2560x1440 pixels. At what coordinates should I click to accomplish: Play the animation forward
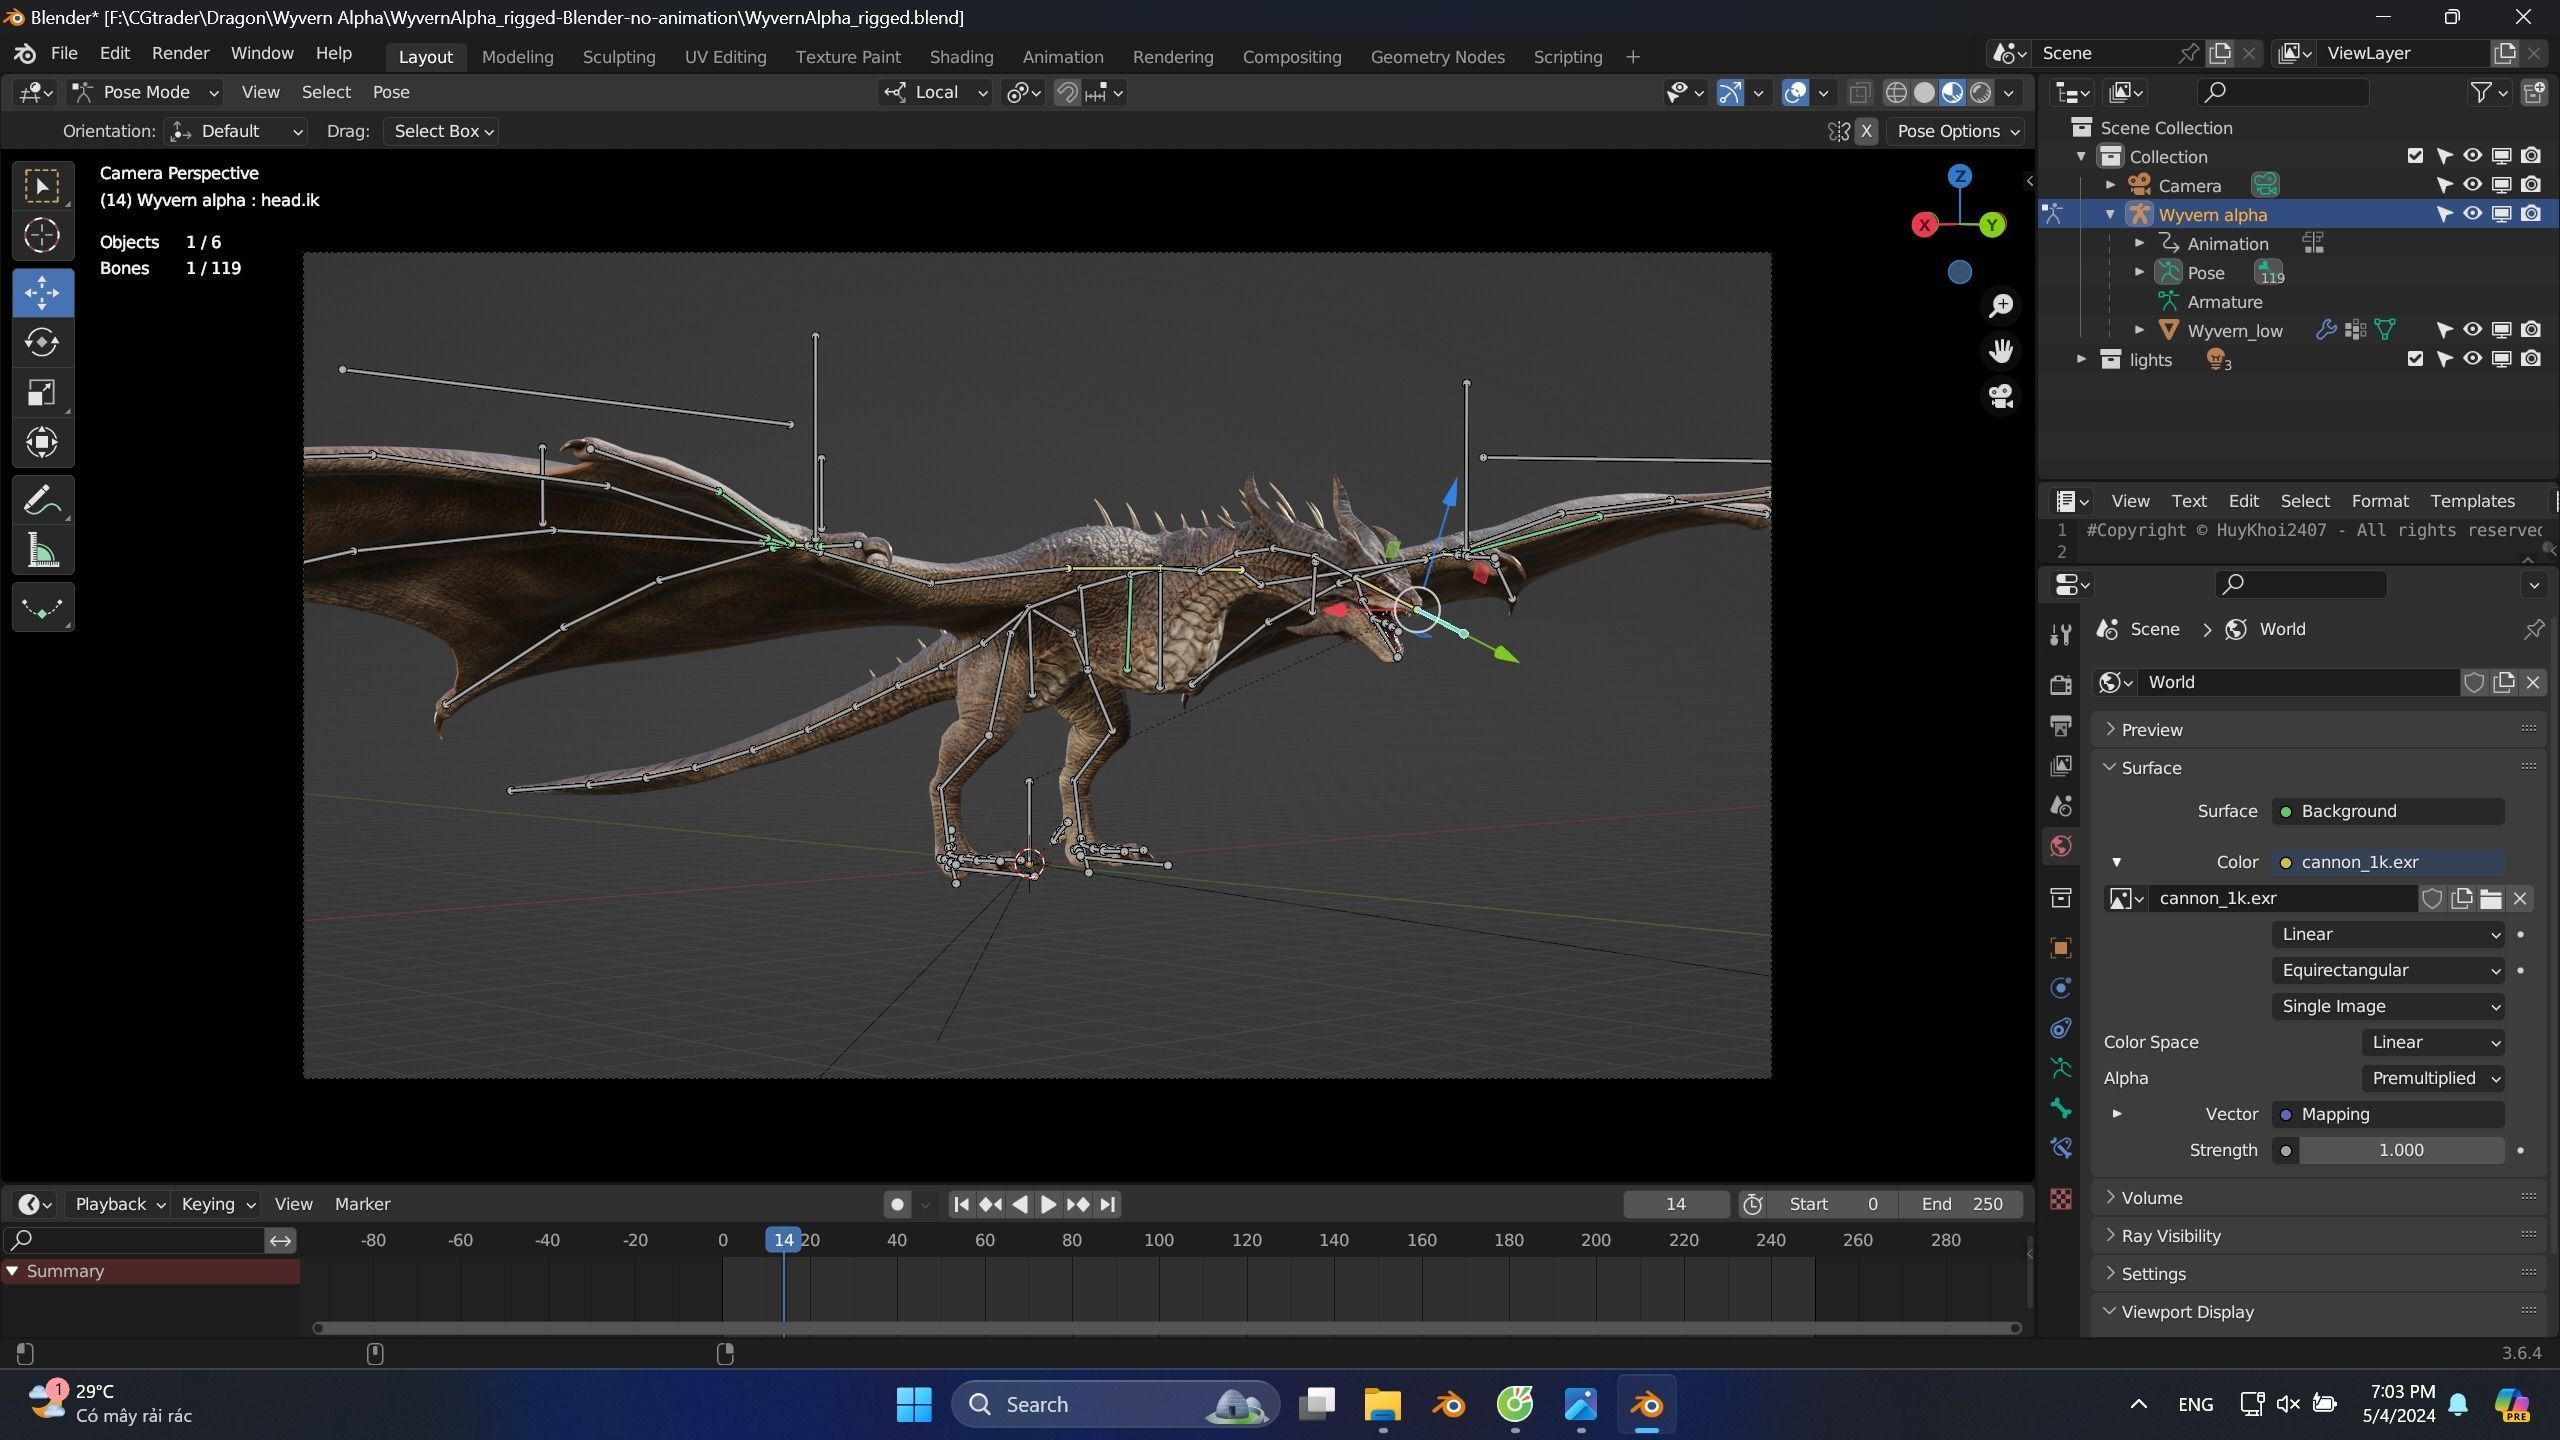pos(1048,1205)
